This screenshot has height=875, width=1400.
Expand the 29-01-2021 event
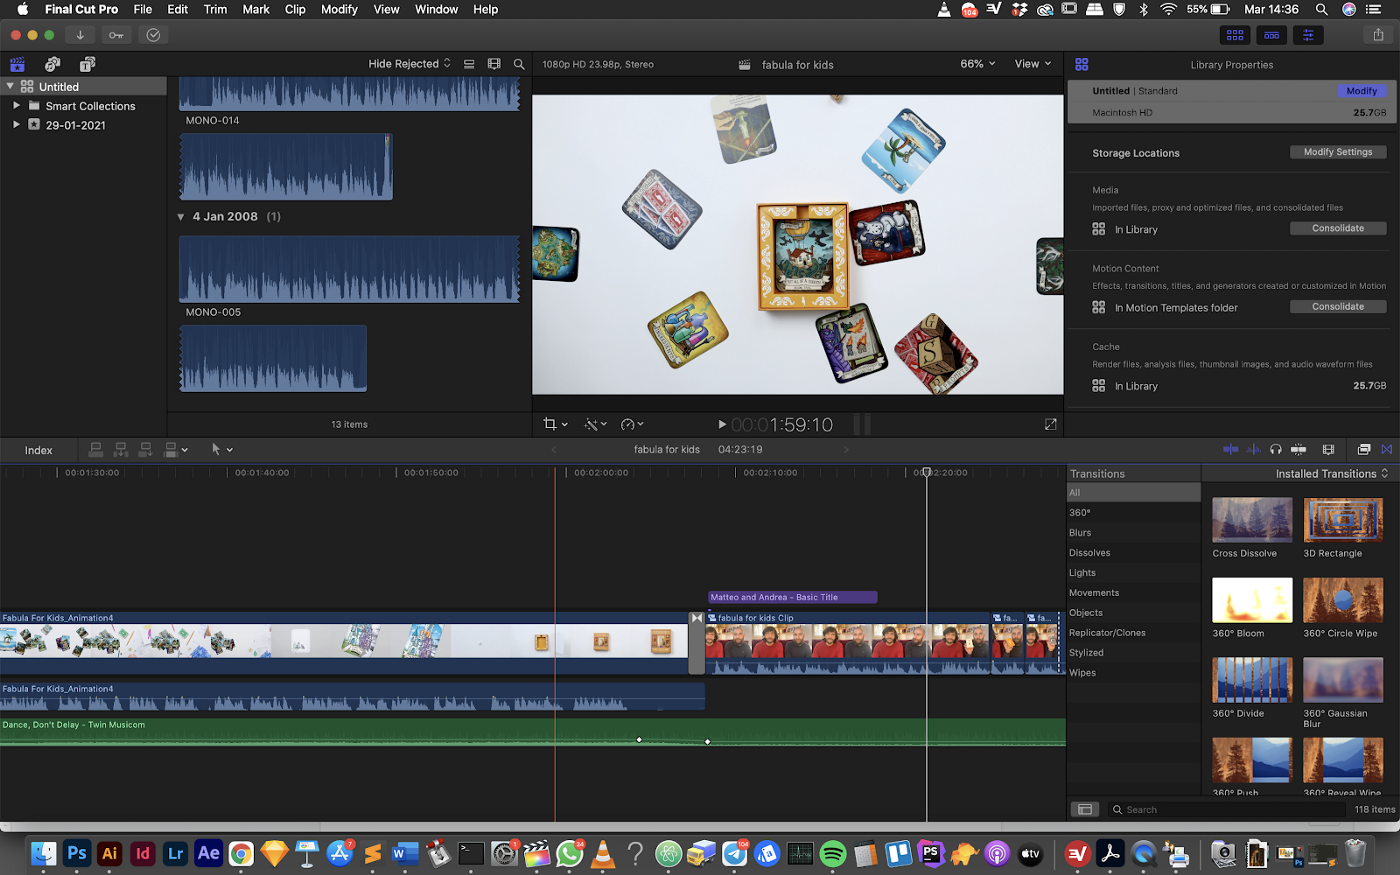pyautogui.click(x=16, y=125)
